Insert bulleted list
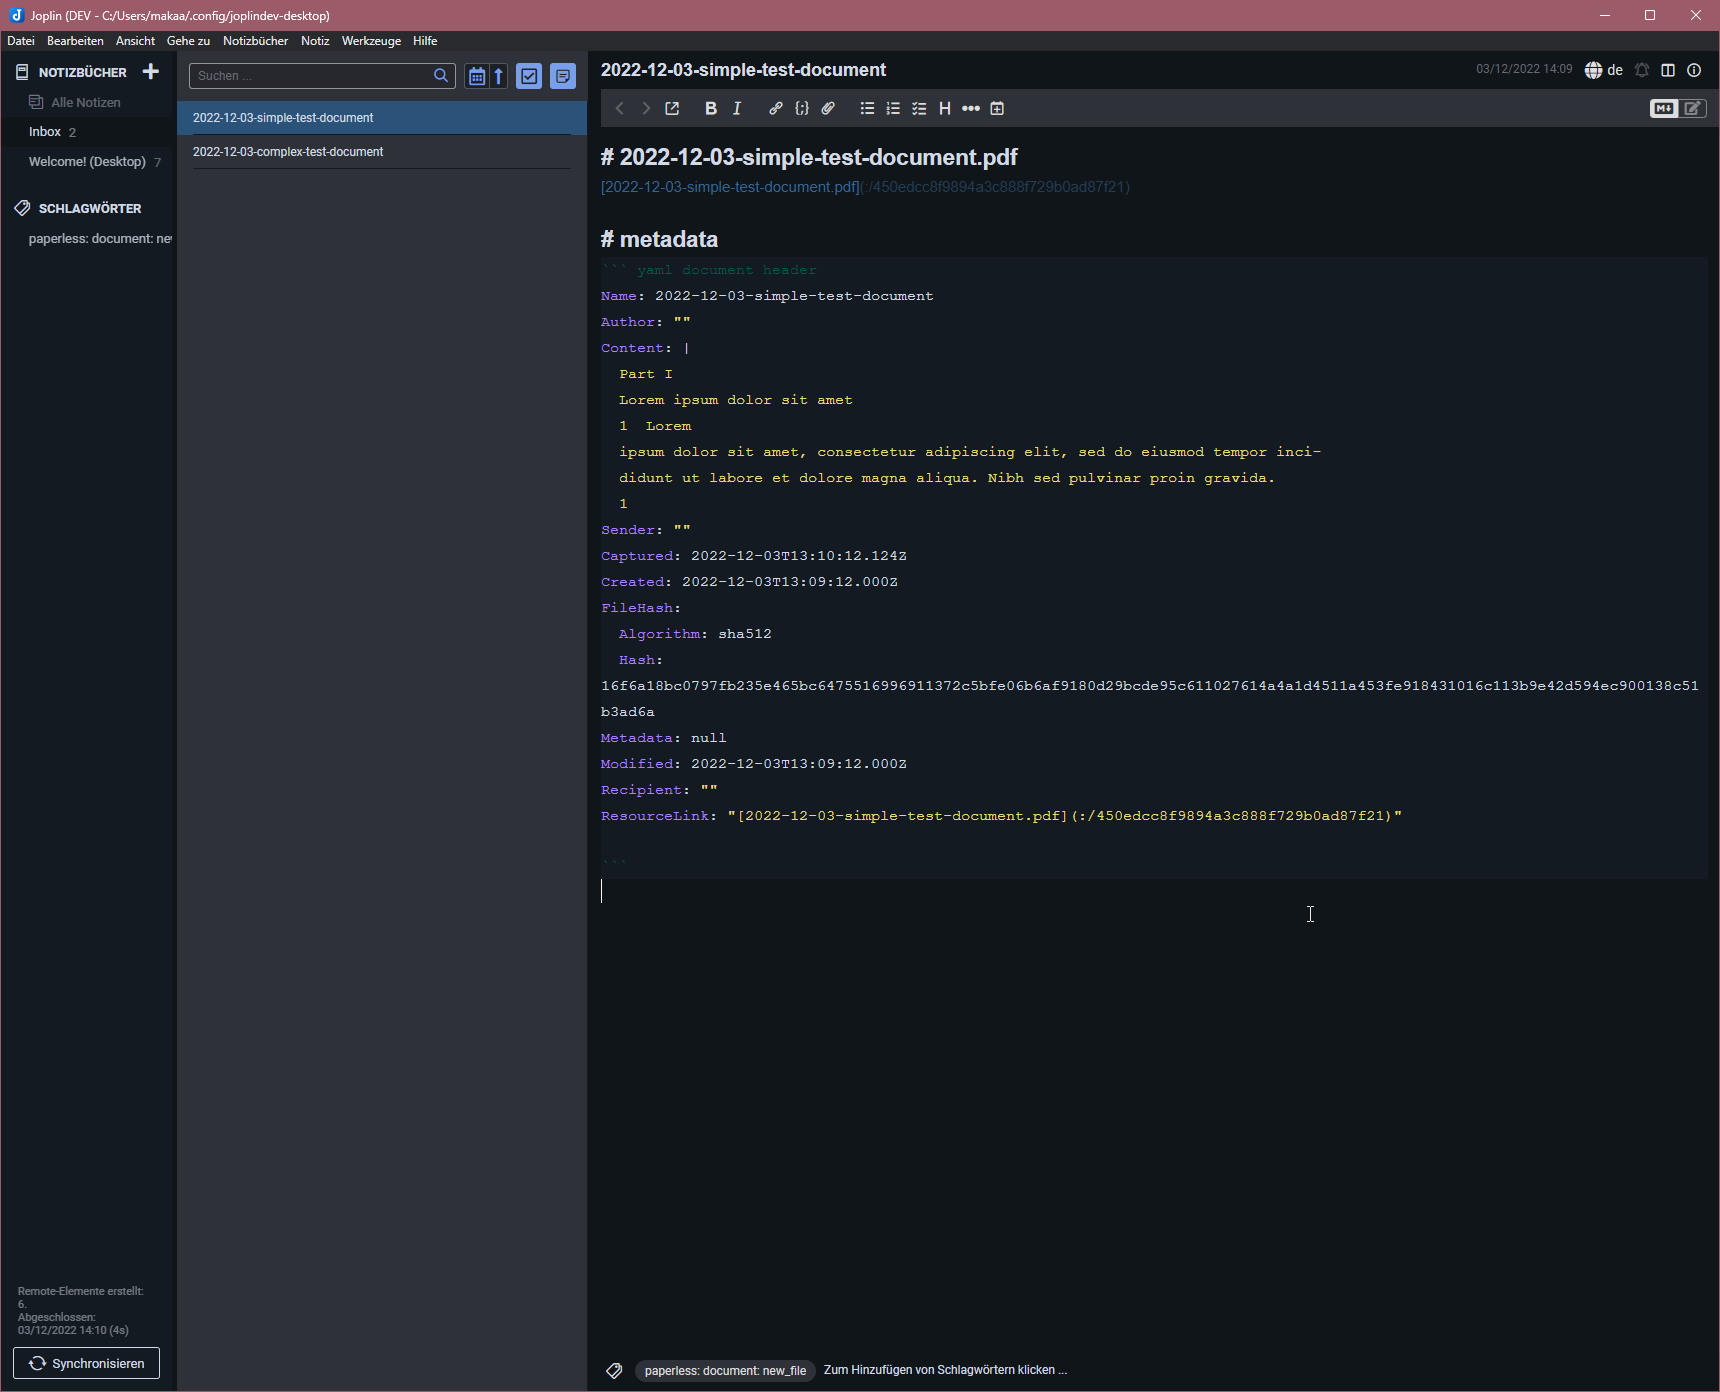1720x1392 pixels. point(867,108)
